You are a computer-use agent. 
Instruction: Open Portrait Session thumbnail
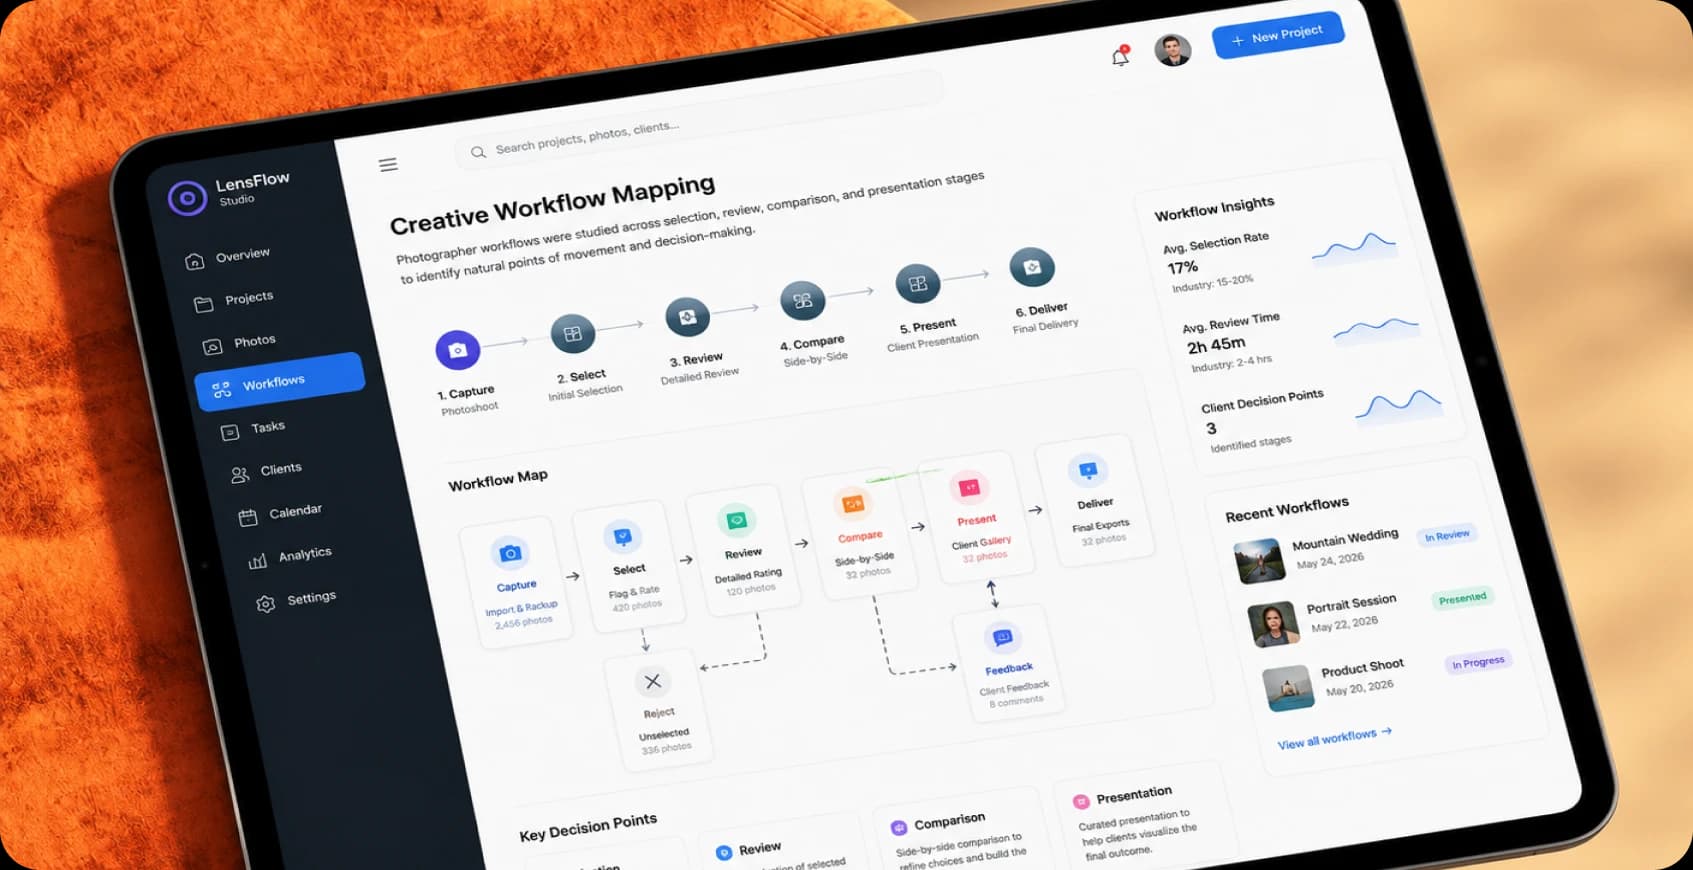point(1274,624)
